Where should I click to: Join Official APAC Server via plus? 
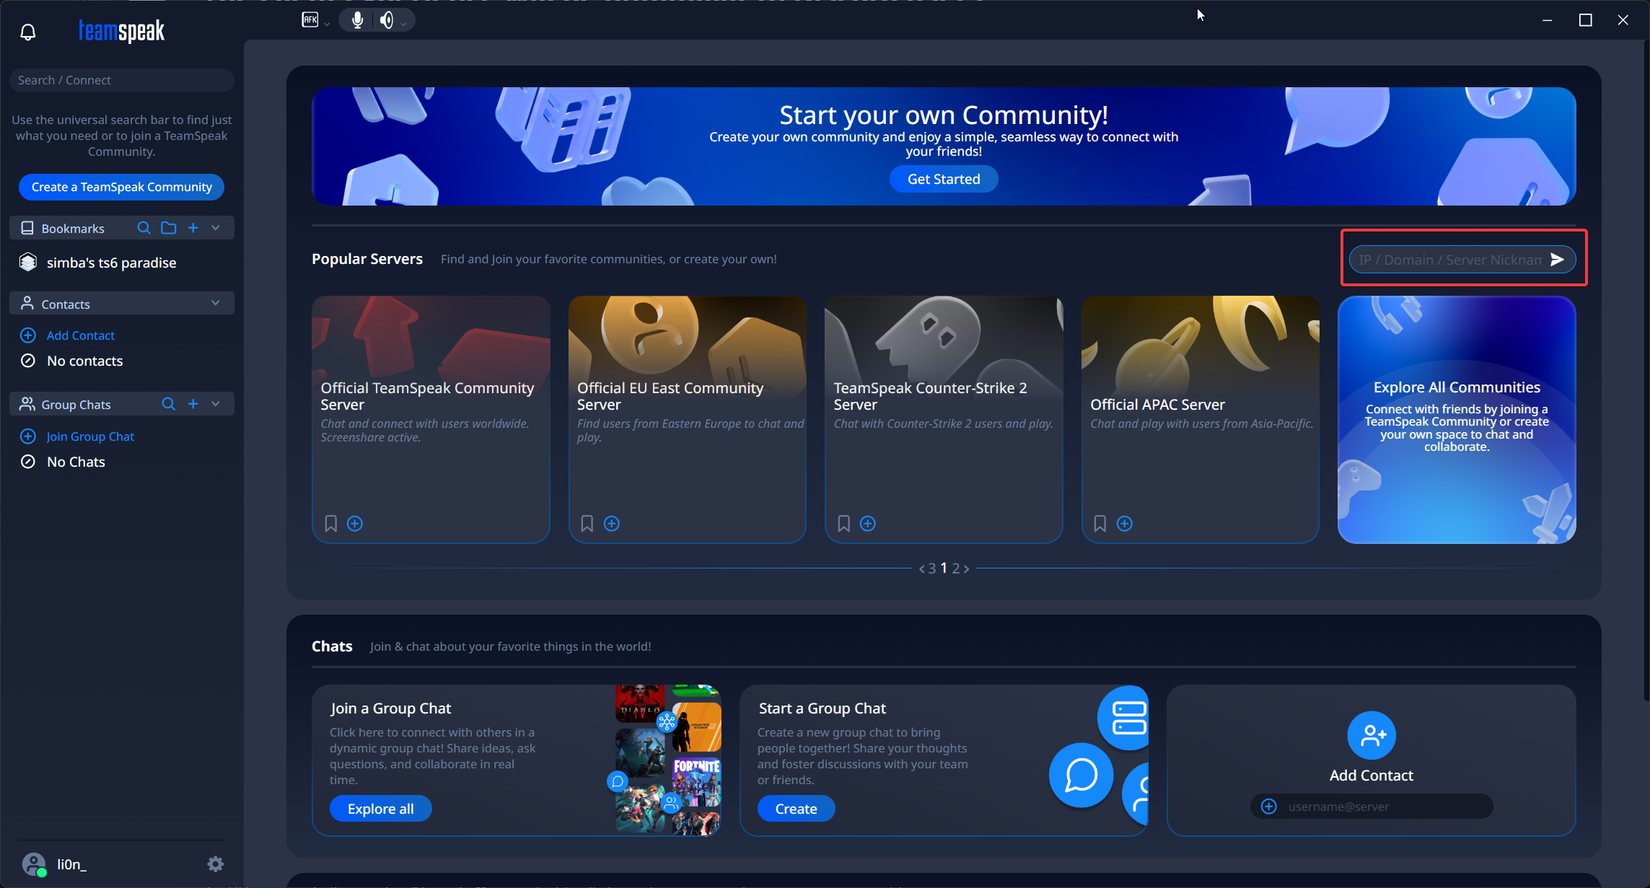pyautogui.click(x=1125, y=524)
